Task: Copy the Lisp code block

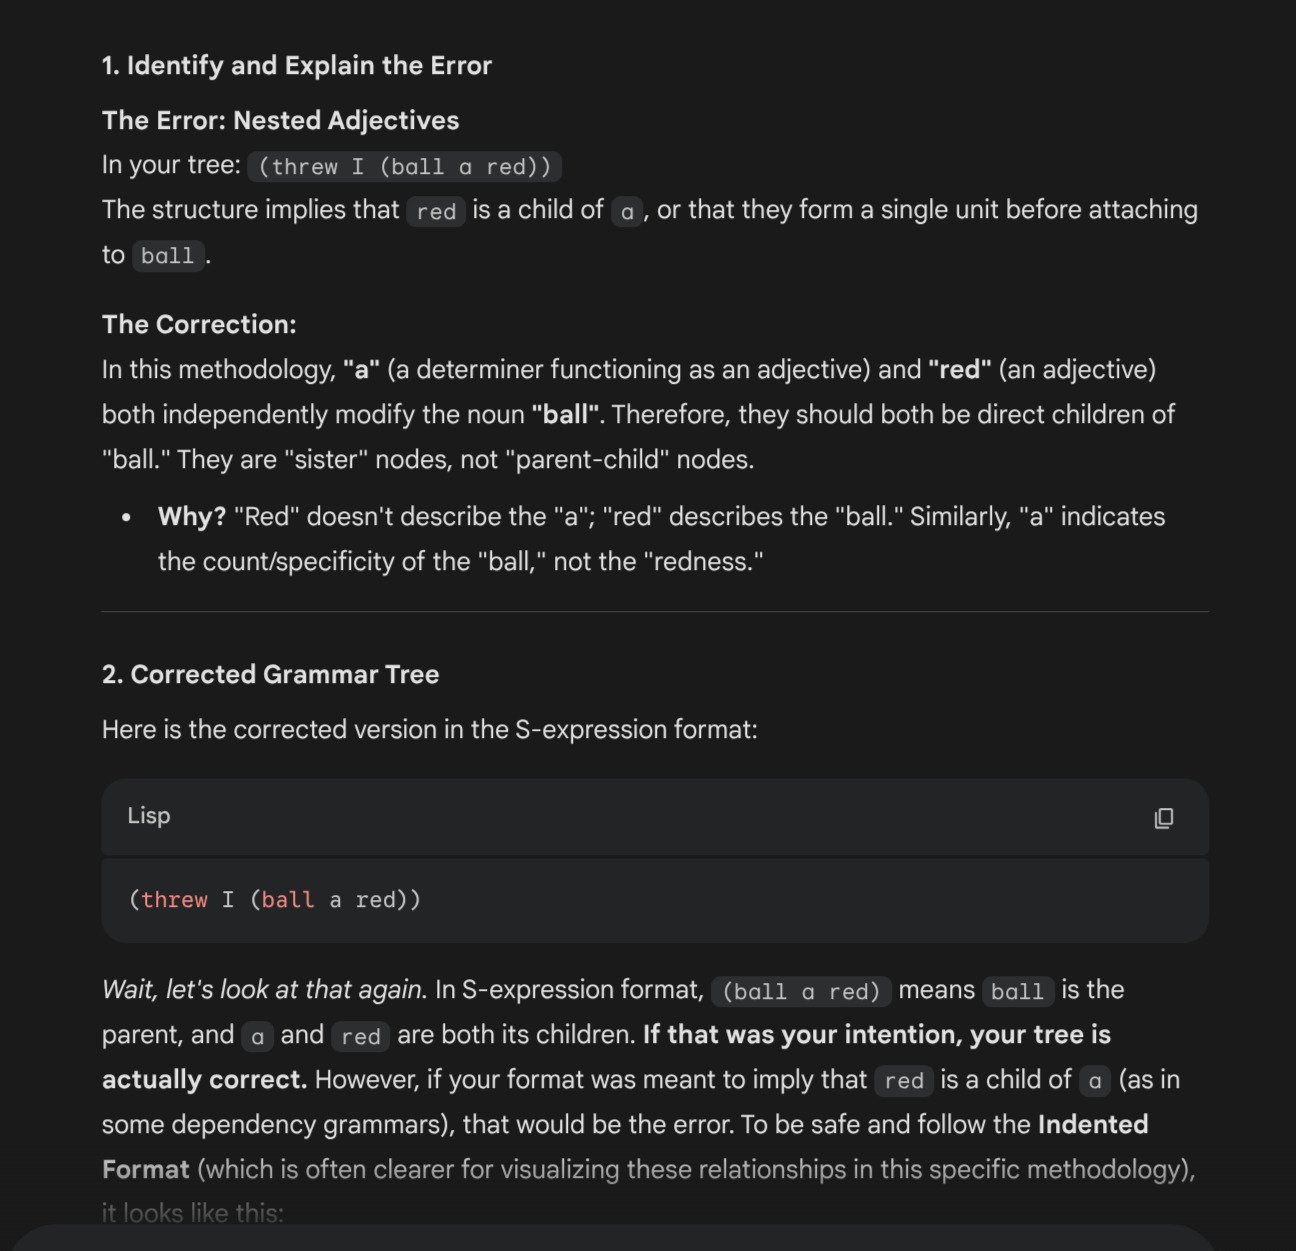Action: click(1163, 818)
